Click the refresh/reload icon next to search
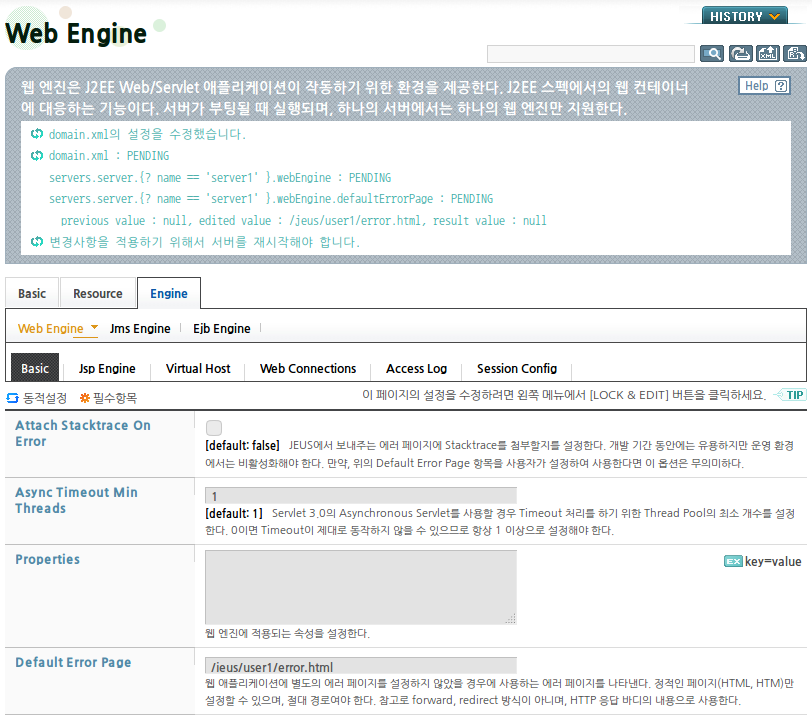The height and width of the screenshot is (720, 812). (x=741, y=53)
